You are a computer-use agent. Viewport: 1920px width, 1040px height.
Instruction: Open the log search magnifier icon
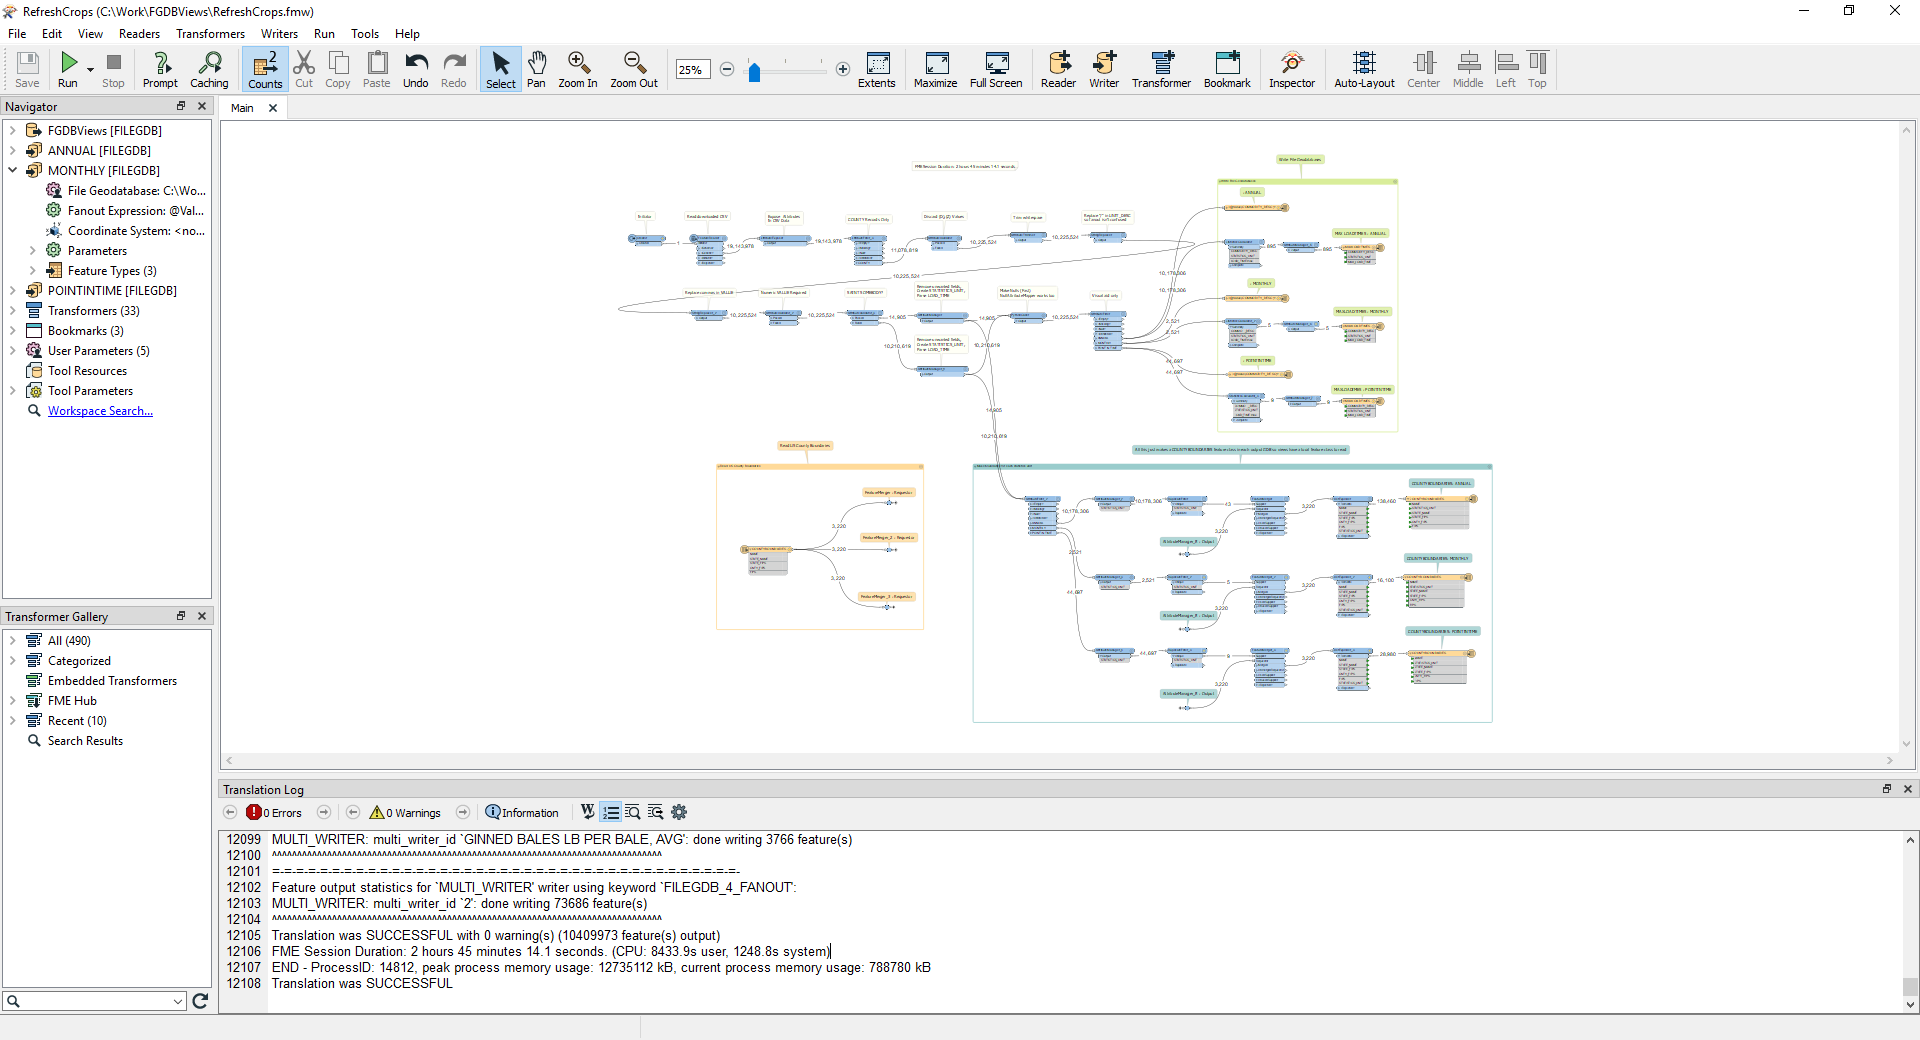(x=632, y=812)
